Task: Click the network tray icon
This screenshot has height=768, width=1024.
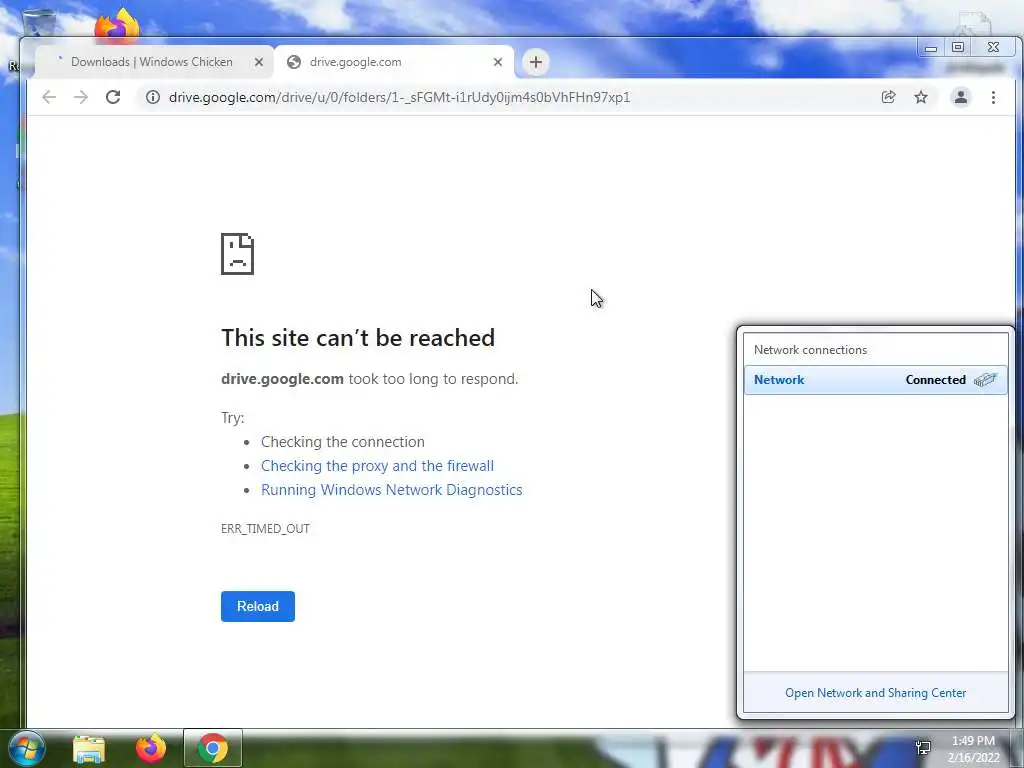Action: pos(923,748)
